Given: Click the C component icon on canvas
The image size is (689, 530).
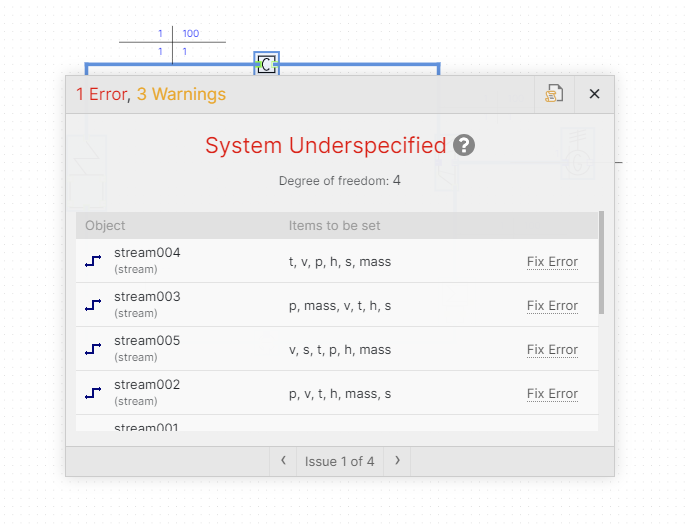Looking at the screenshot, I should pyautogui.click(x=266, y=64).
